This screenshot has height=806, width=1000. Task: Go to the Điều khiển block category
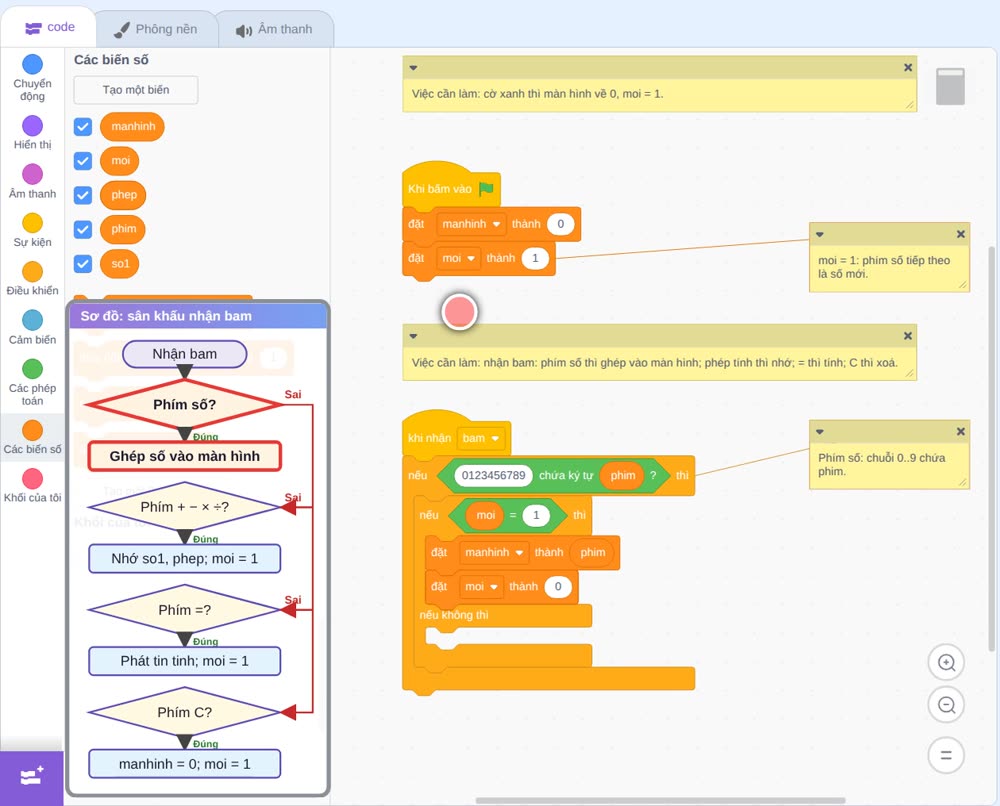[x=32, y=279]
